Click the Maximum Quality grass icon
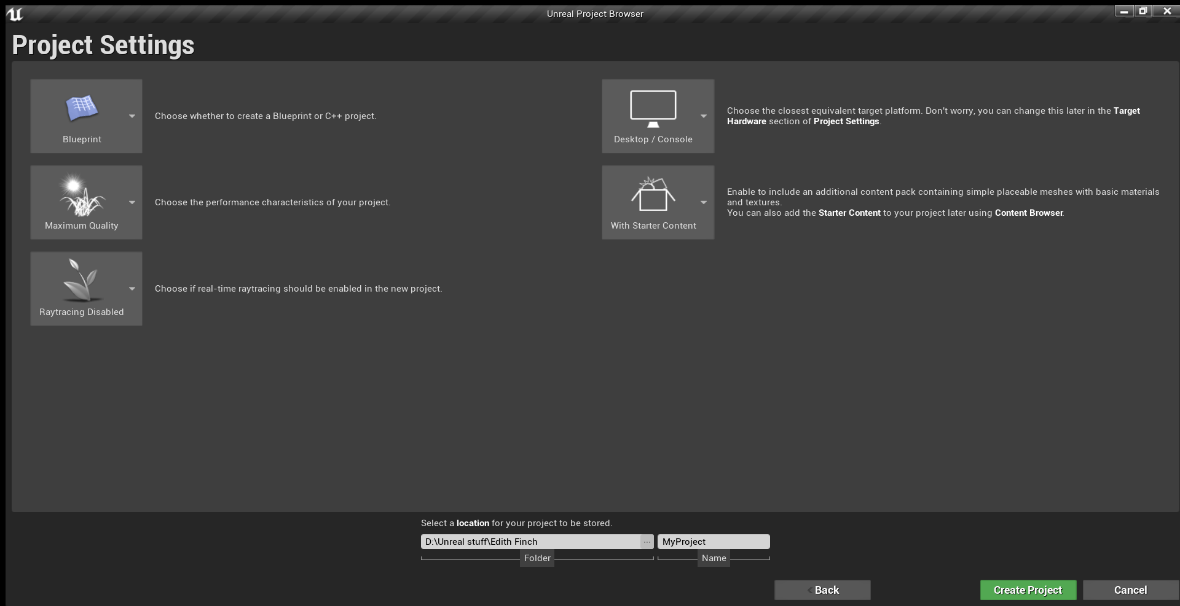The height and width of the screenshot is (606, 1180). [81, 194]
